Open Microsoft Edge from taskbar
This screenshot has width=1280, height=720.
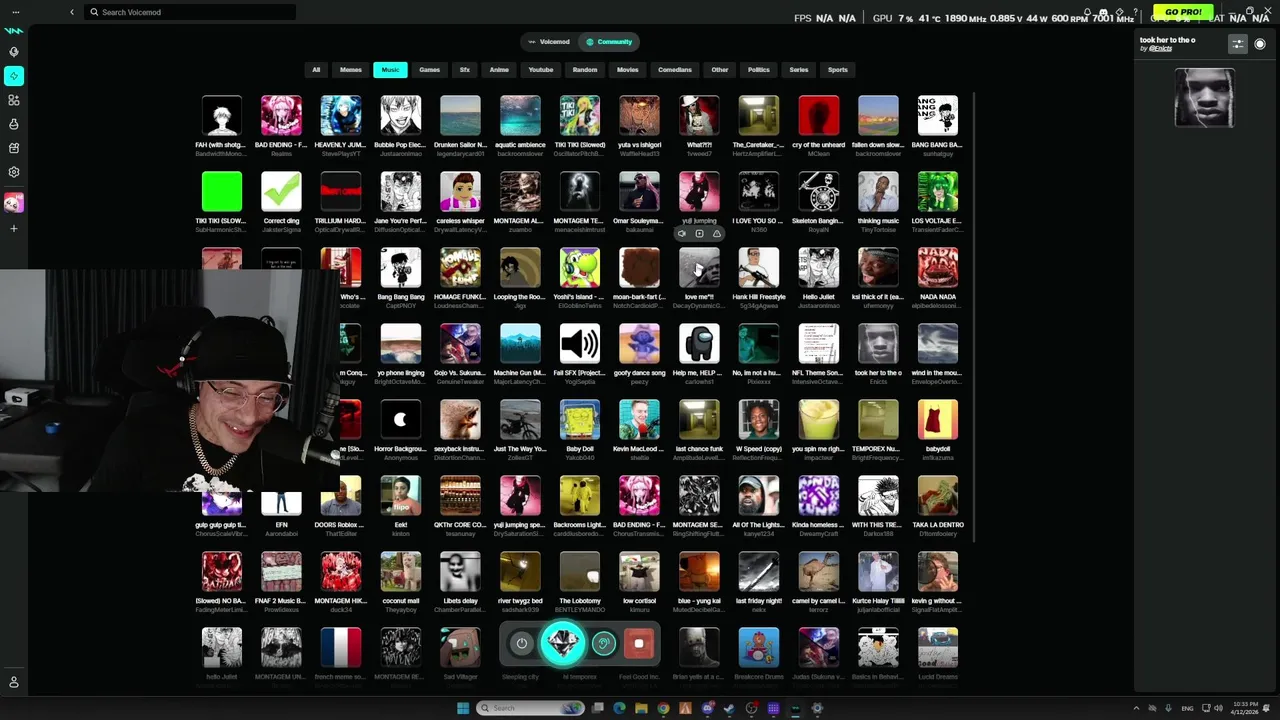[x=619, y=708]
